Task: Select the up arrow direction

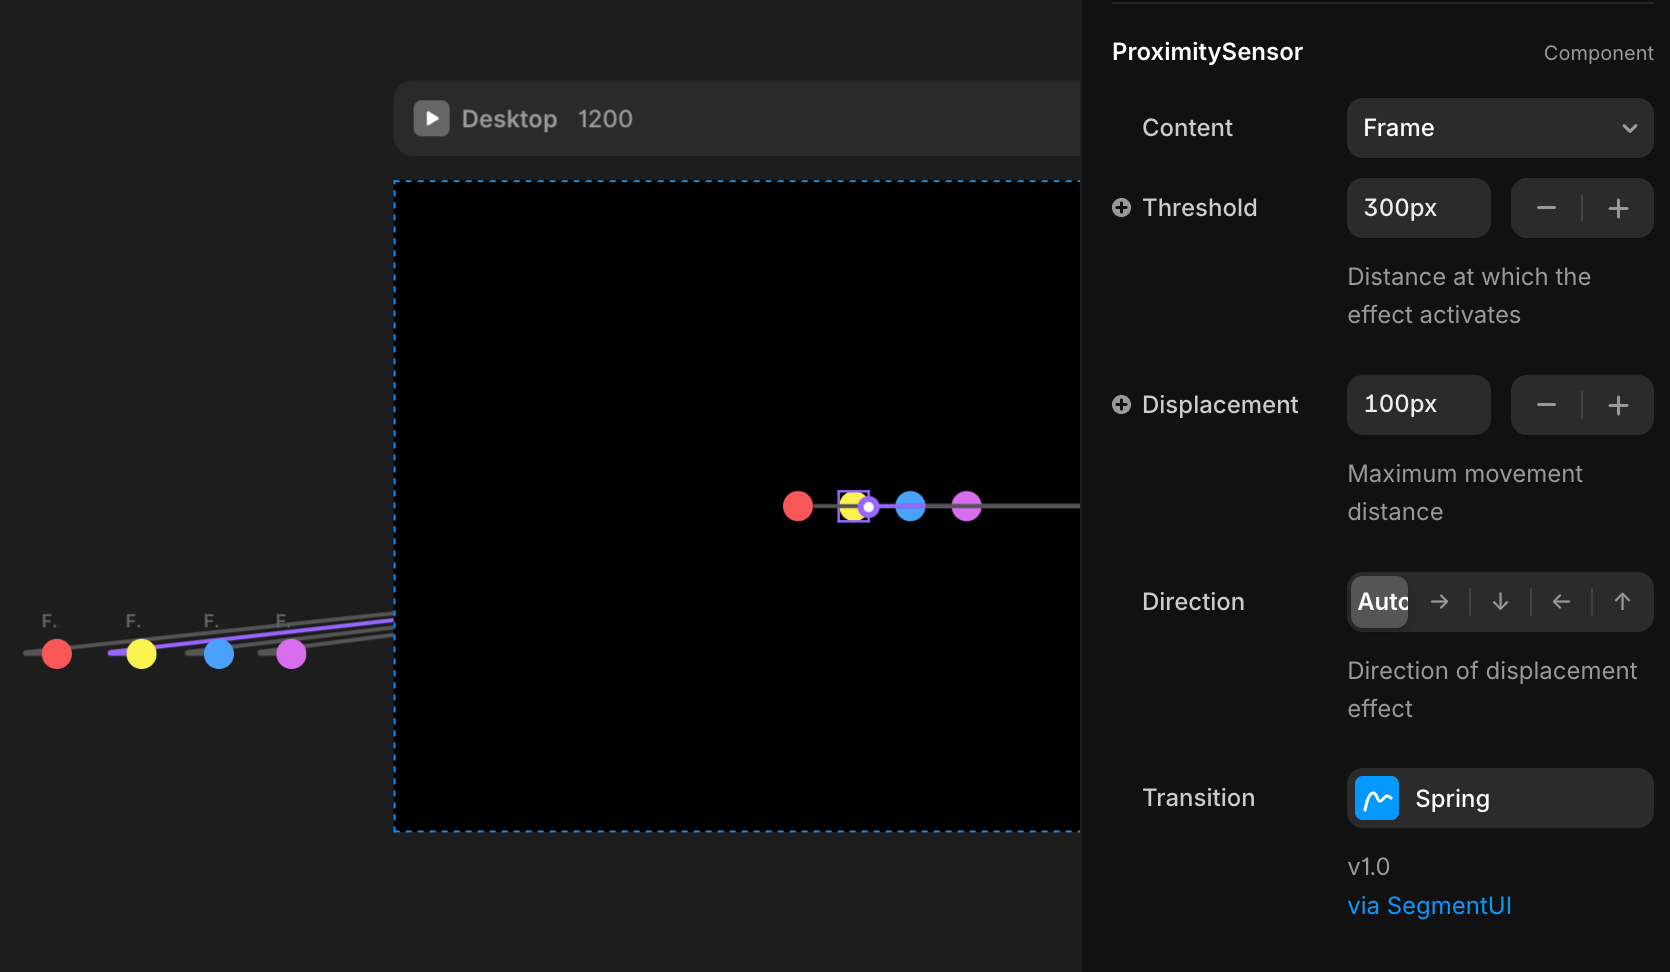Action: tap(1622, 602)
